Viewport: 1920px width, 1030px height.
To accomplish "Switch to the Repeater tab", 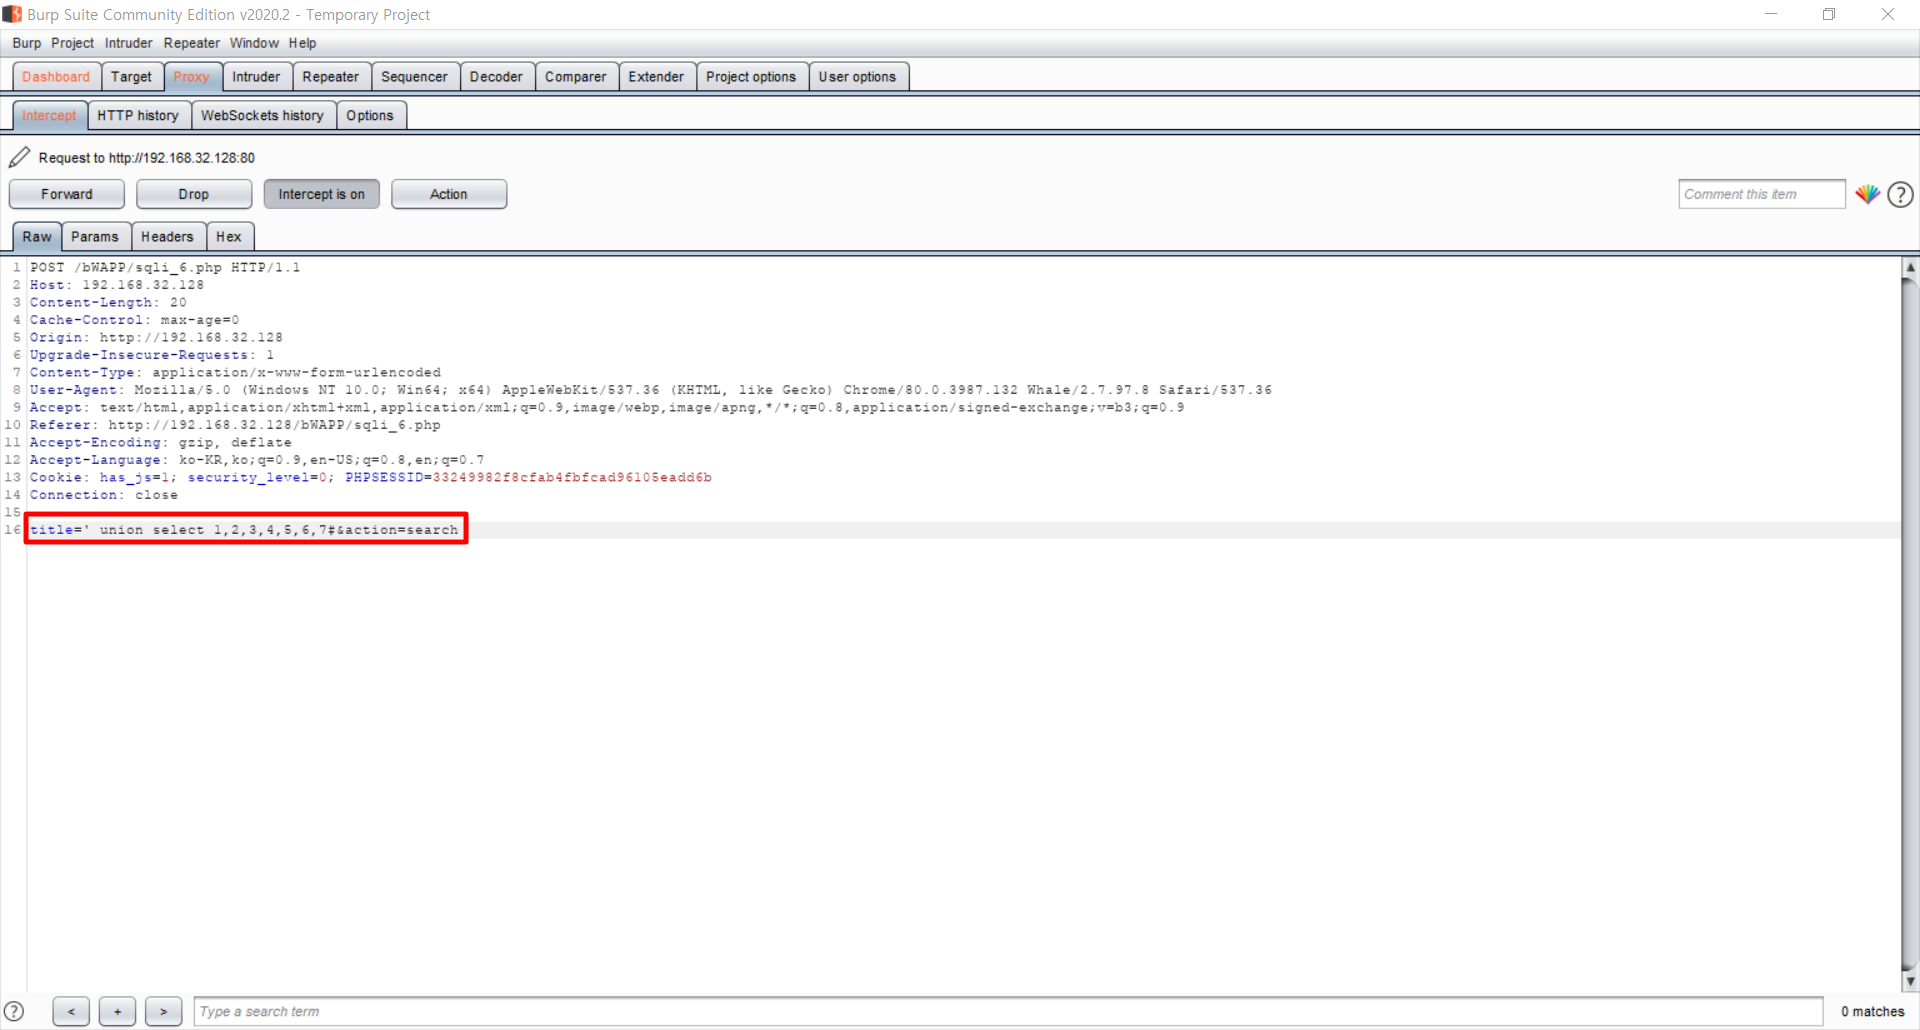I will pos(331,77).
